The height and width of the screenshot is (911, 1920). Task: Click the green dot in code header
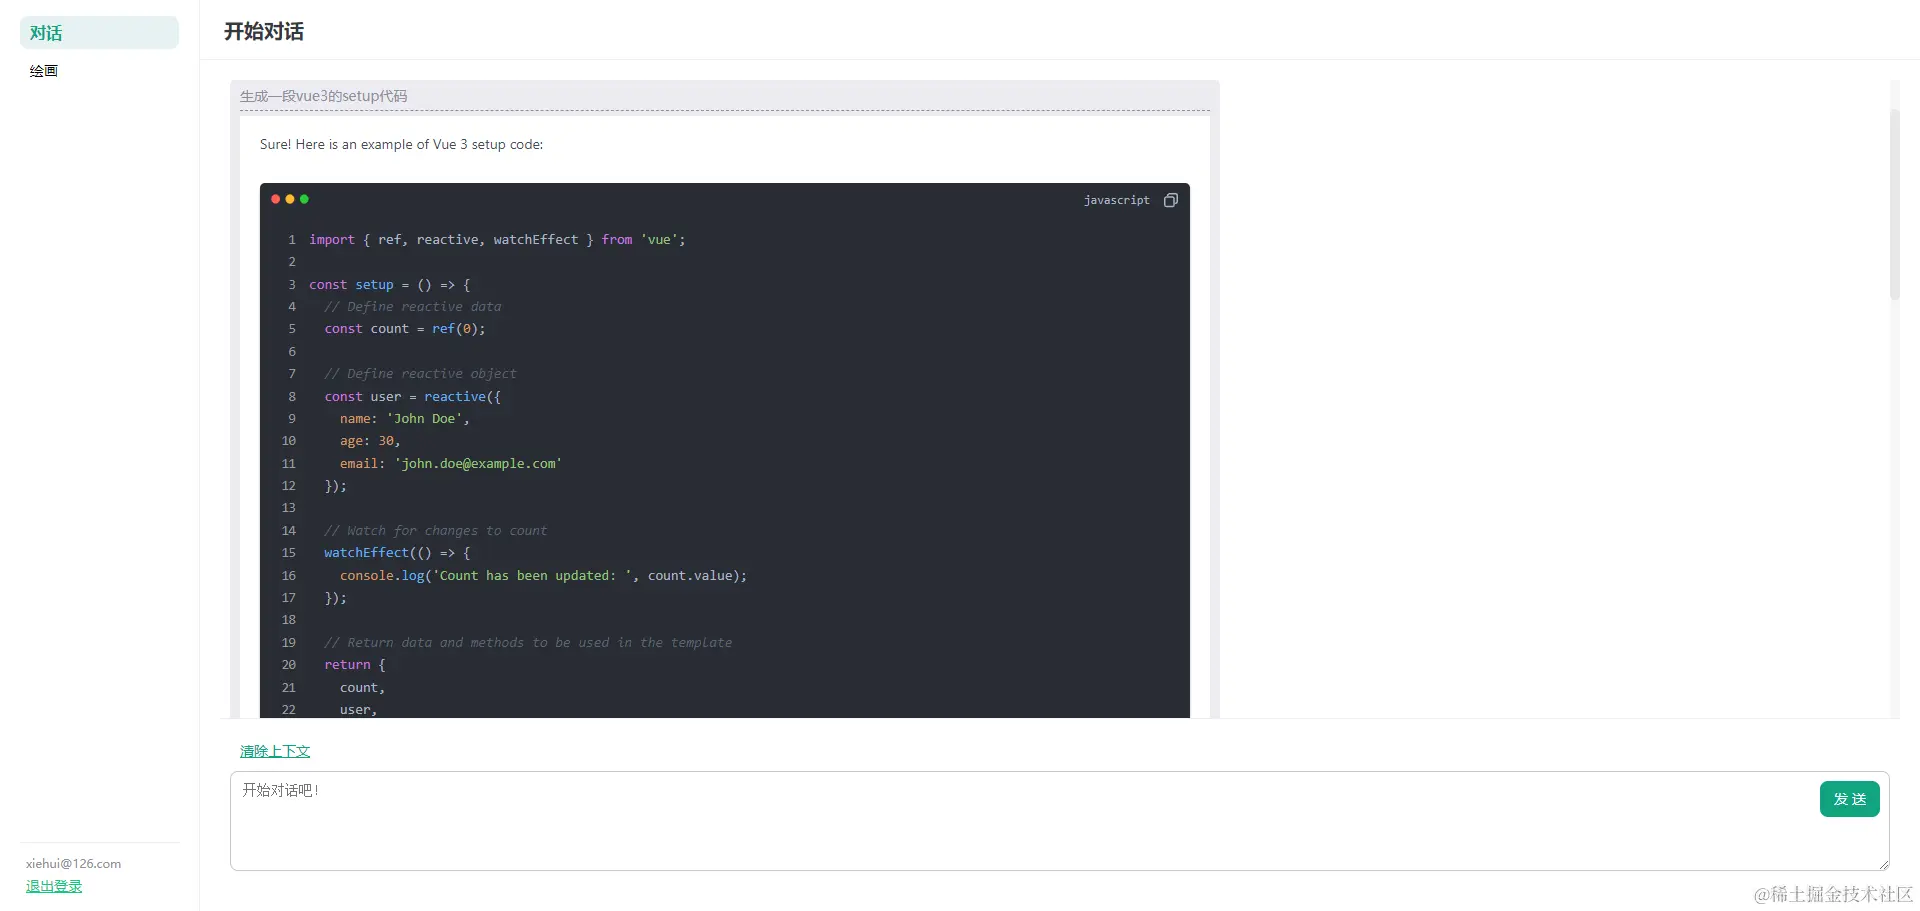(304, 199)
